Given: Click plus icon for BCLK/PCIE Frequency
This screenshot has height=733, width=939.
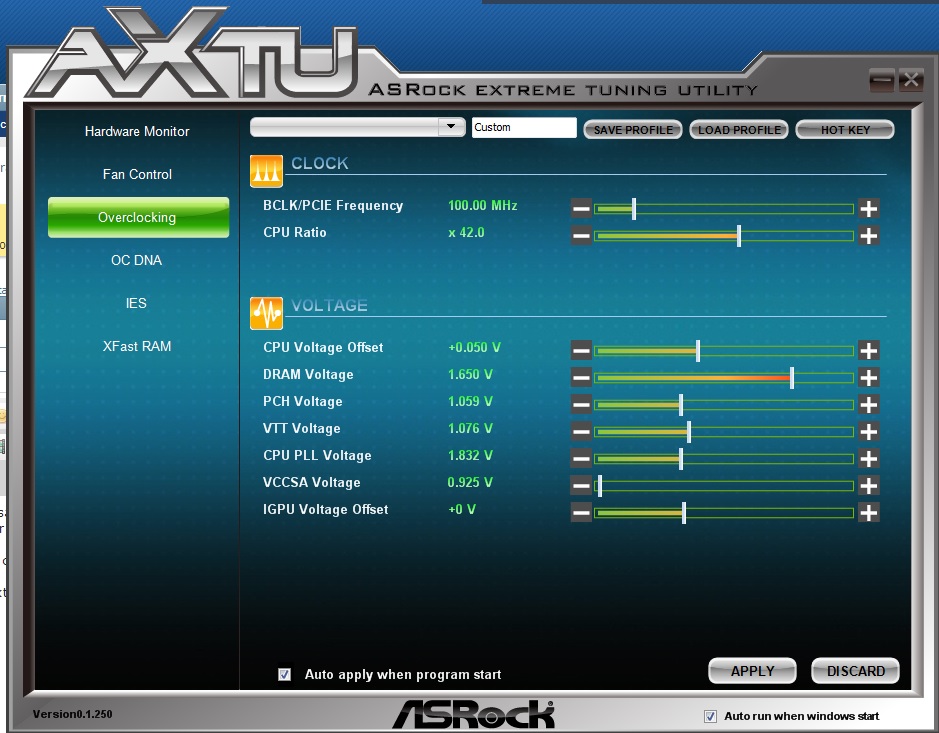Looking at the screenshot, I should [868, 209].
